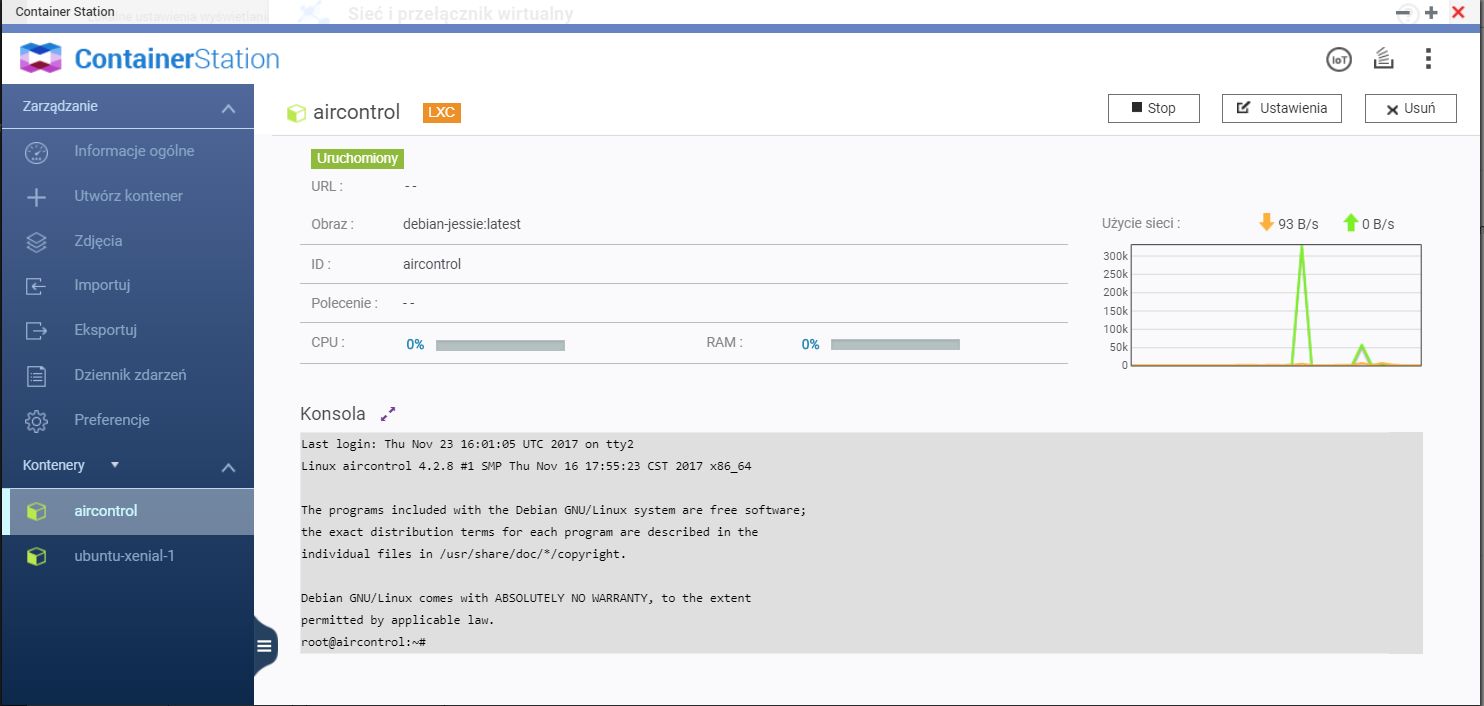
Task: Click the Eksportuj arrow icon
Action: click(36, 331)
